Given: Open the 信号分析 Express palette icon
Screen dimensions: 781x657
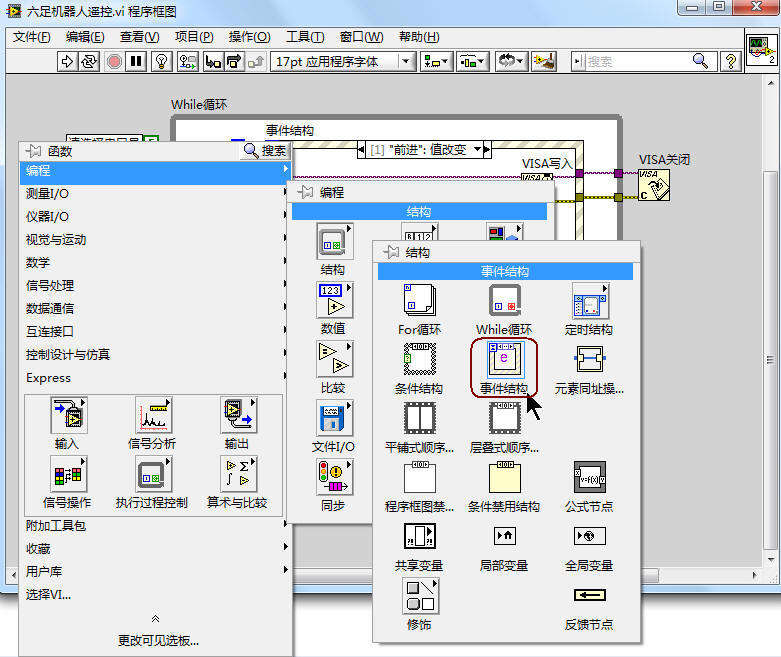Looking at the screenshot, I should point(151,414).
